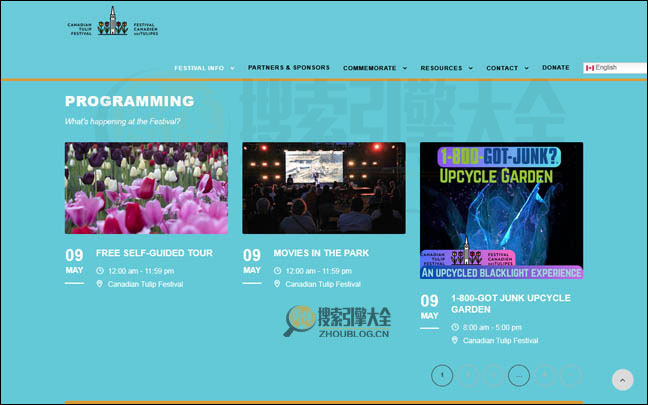Click Canadian Tulip Festival venue under Self-Guided Tour
Viewport: 648px width, 405px height.
(x=145, y=284)
